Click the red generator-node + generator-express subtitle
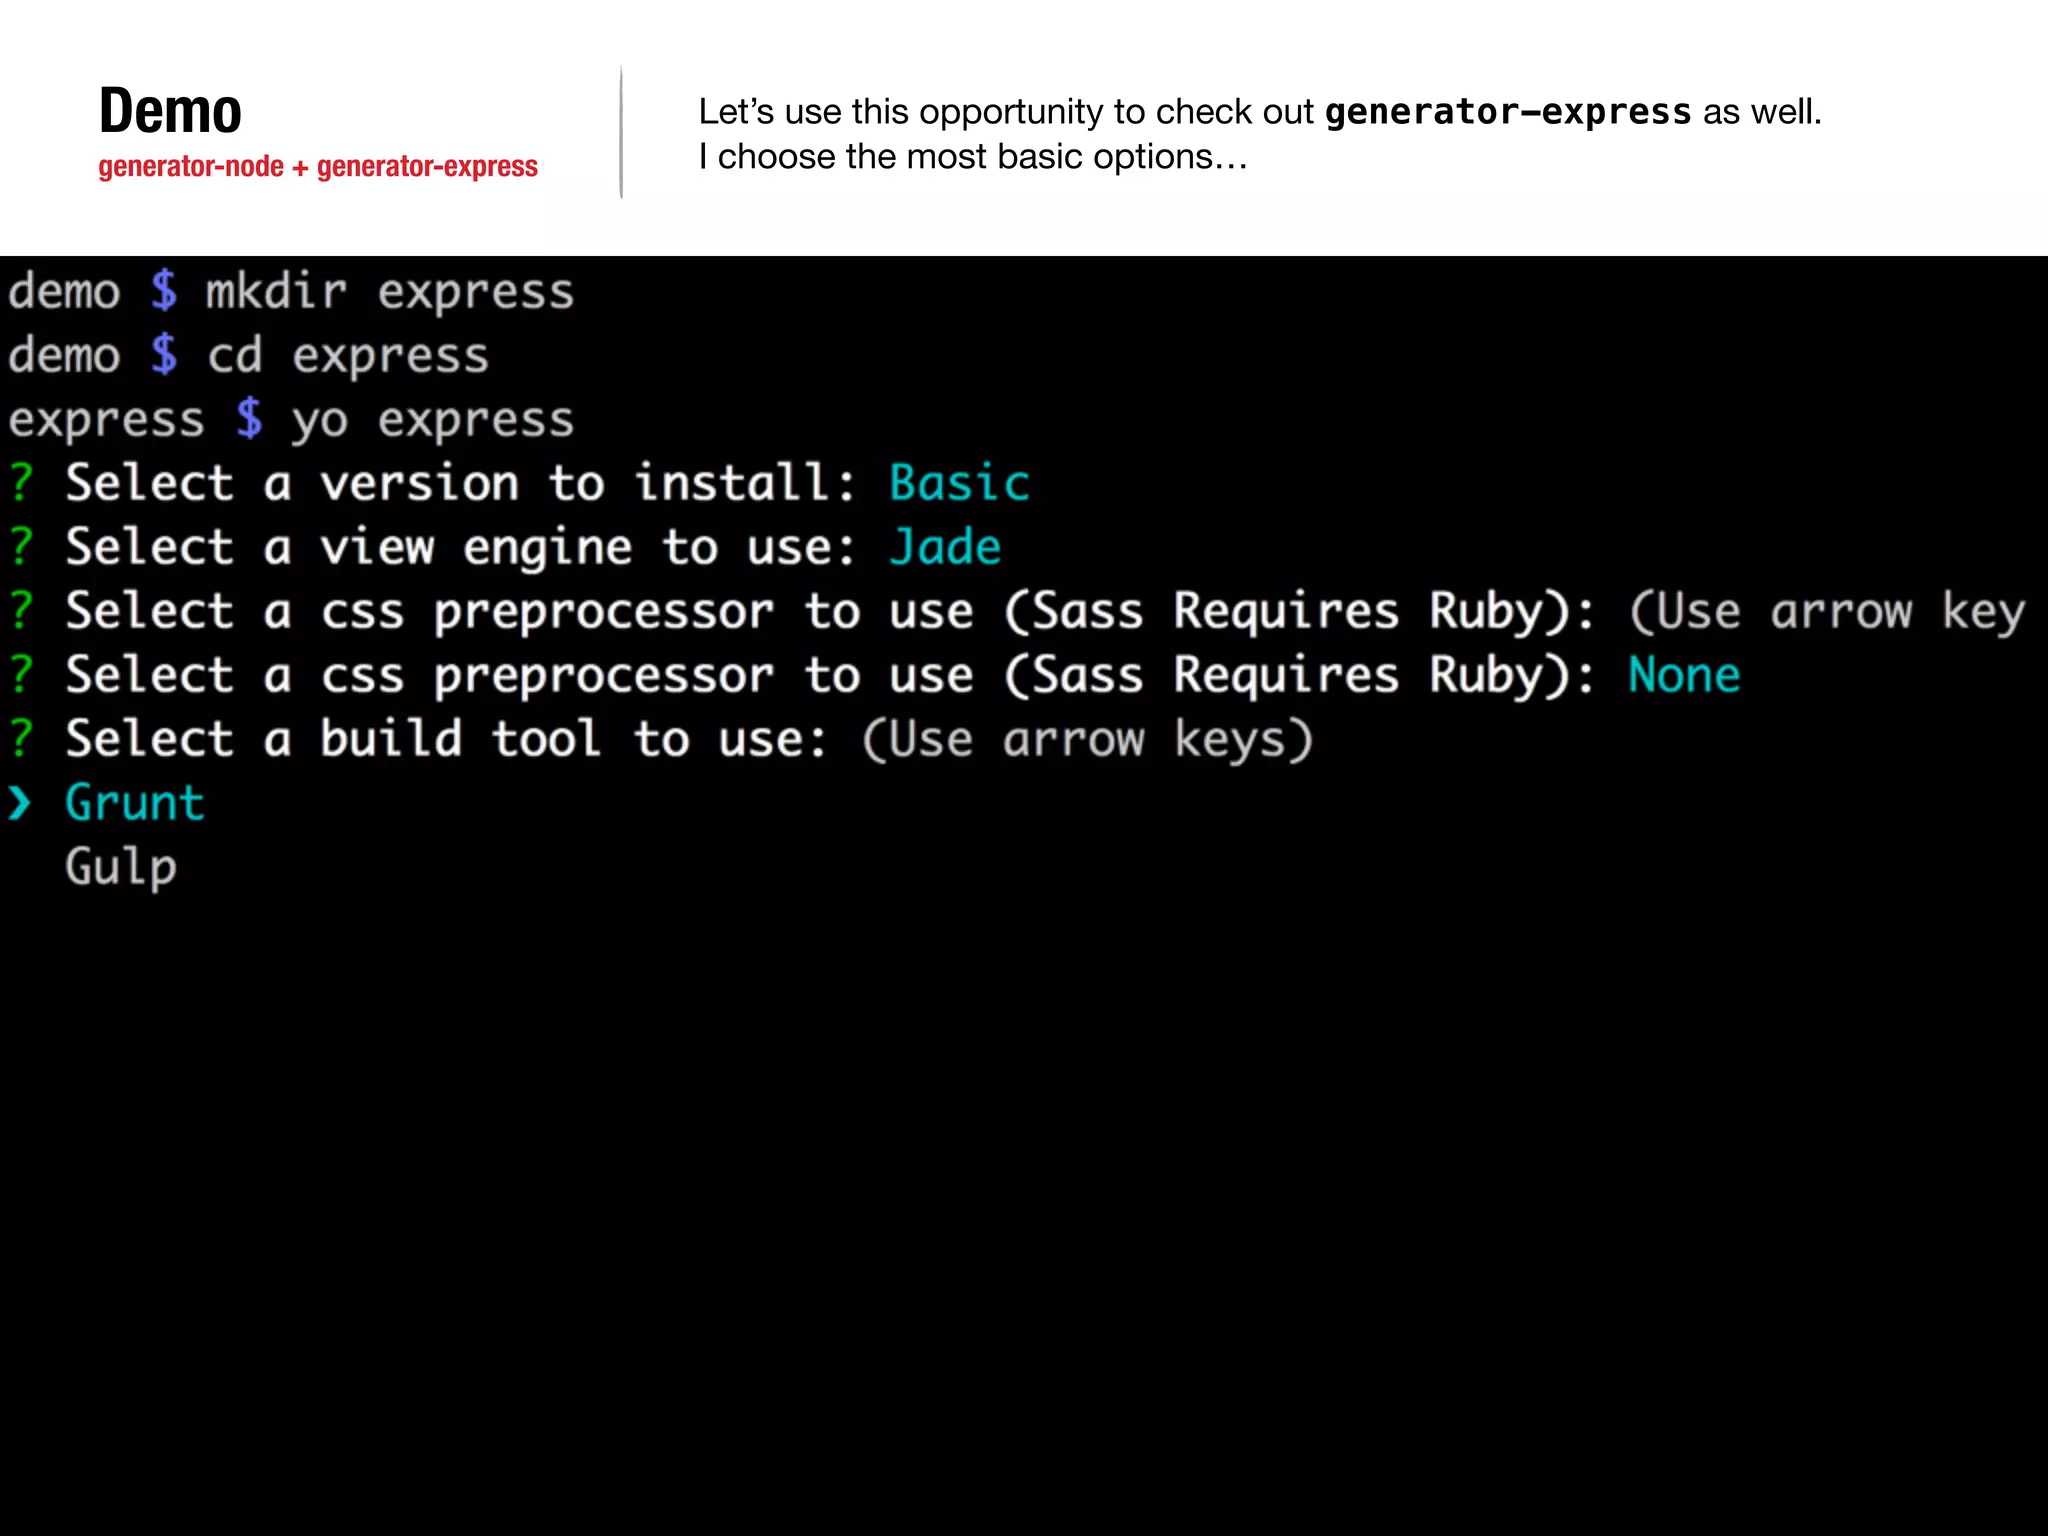 point(318,166)
